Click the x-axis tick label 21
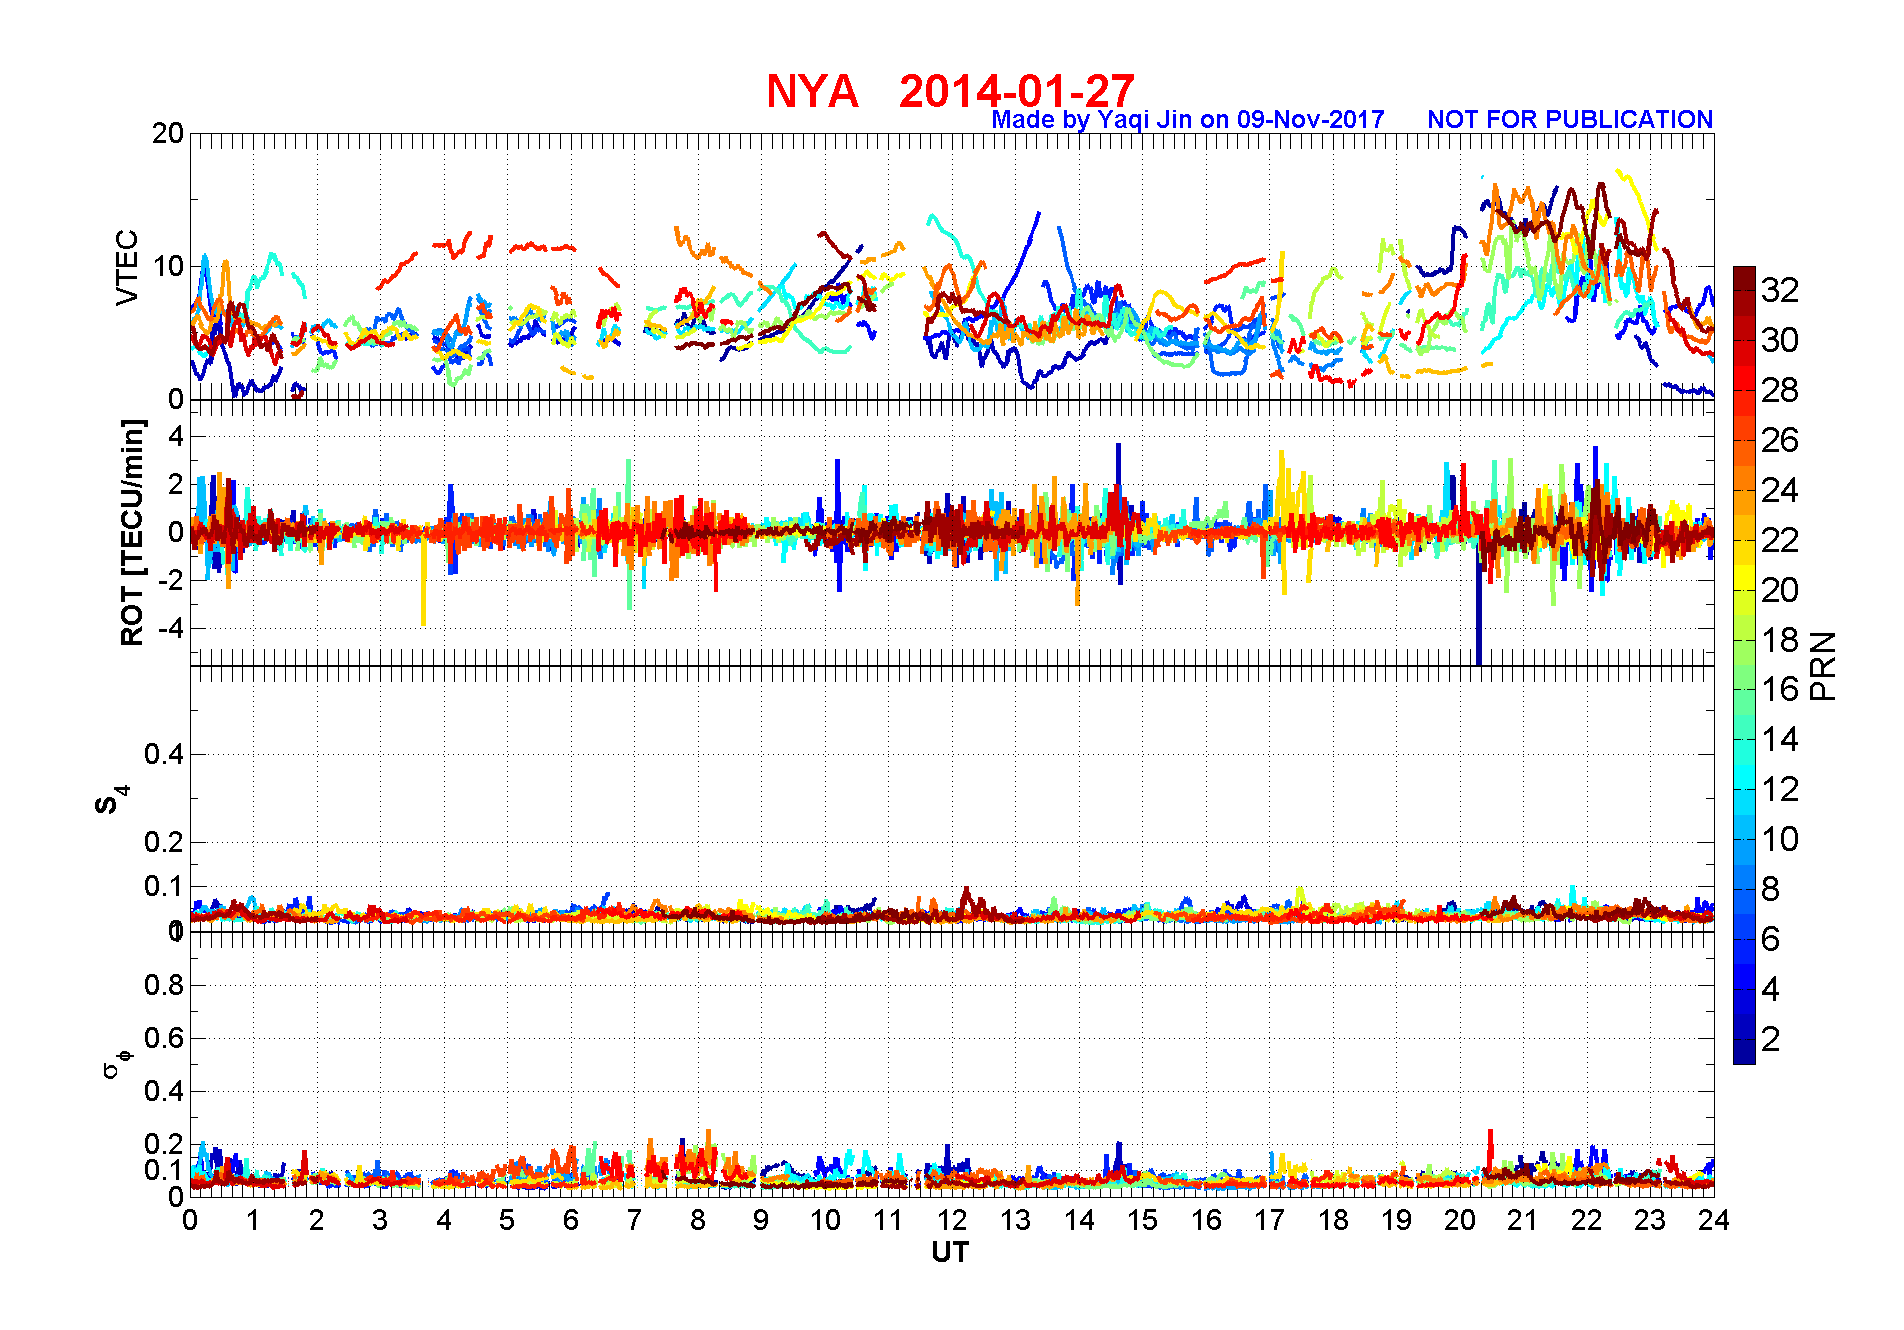The image size is (1904, 1330). point(1523,1220)
